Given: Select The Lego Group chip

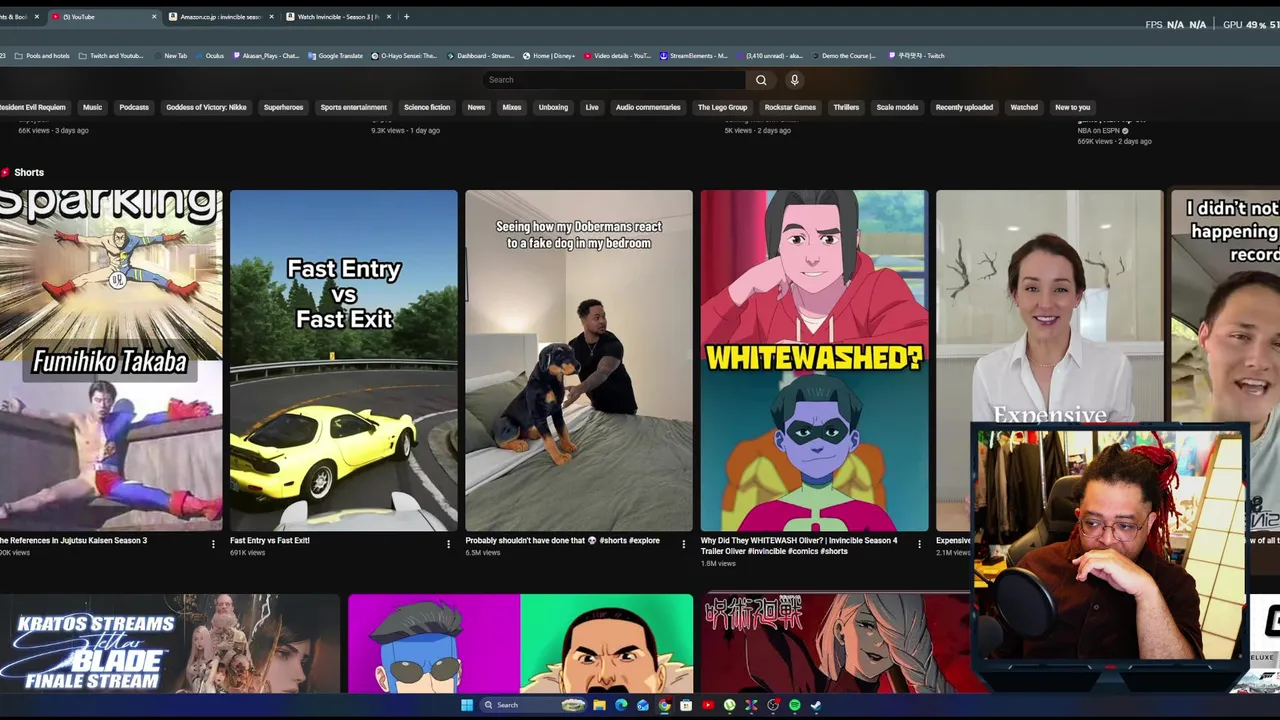Looking at the screenshot, I should (722, 107).
